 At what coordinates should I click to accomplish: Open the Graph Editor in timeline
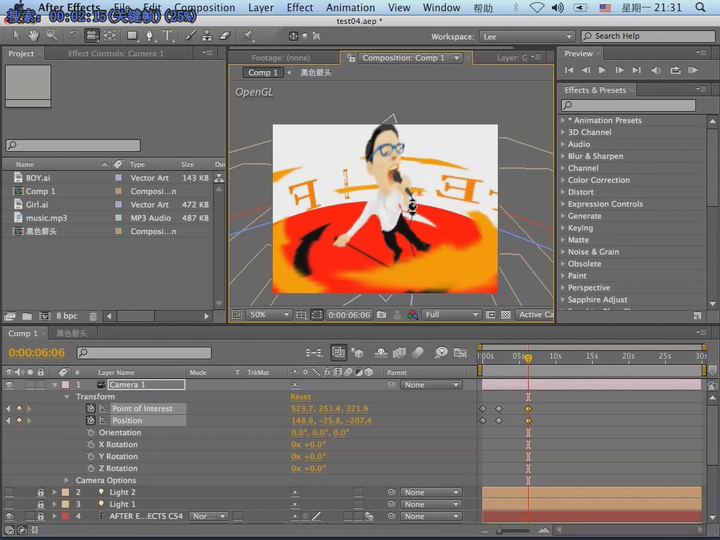tap(460, 352)
